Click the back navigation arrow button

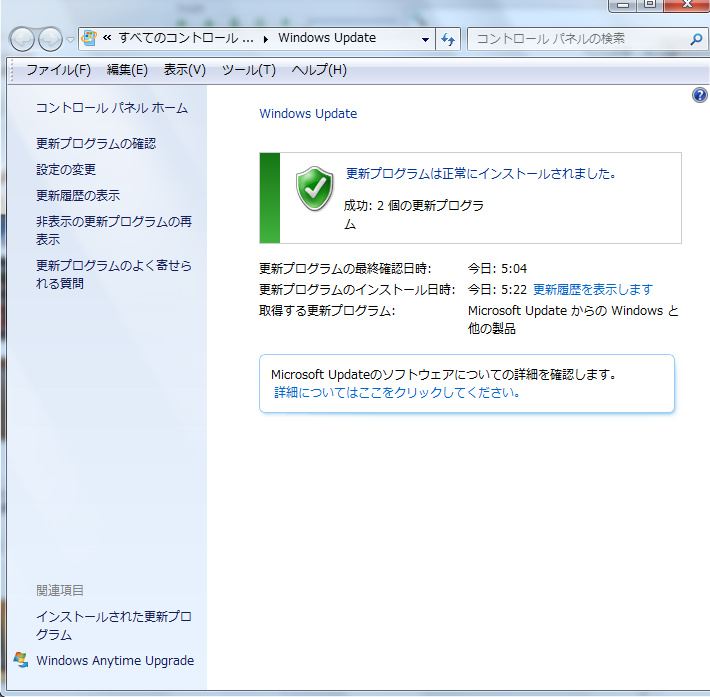(x=22, y=39)
